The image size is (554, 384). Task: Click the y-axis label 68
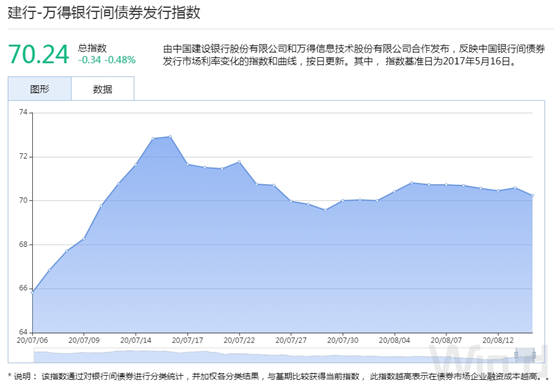[x=23, y=244]
